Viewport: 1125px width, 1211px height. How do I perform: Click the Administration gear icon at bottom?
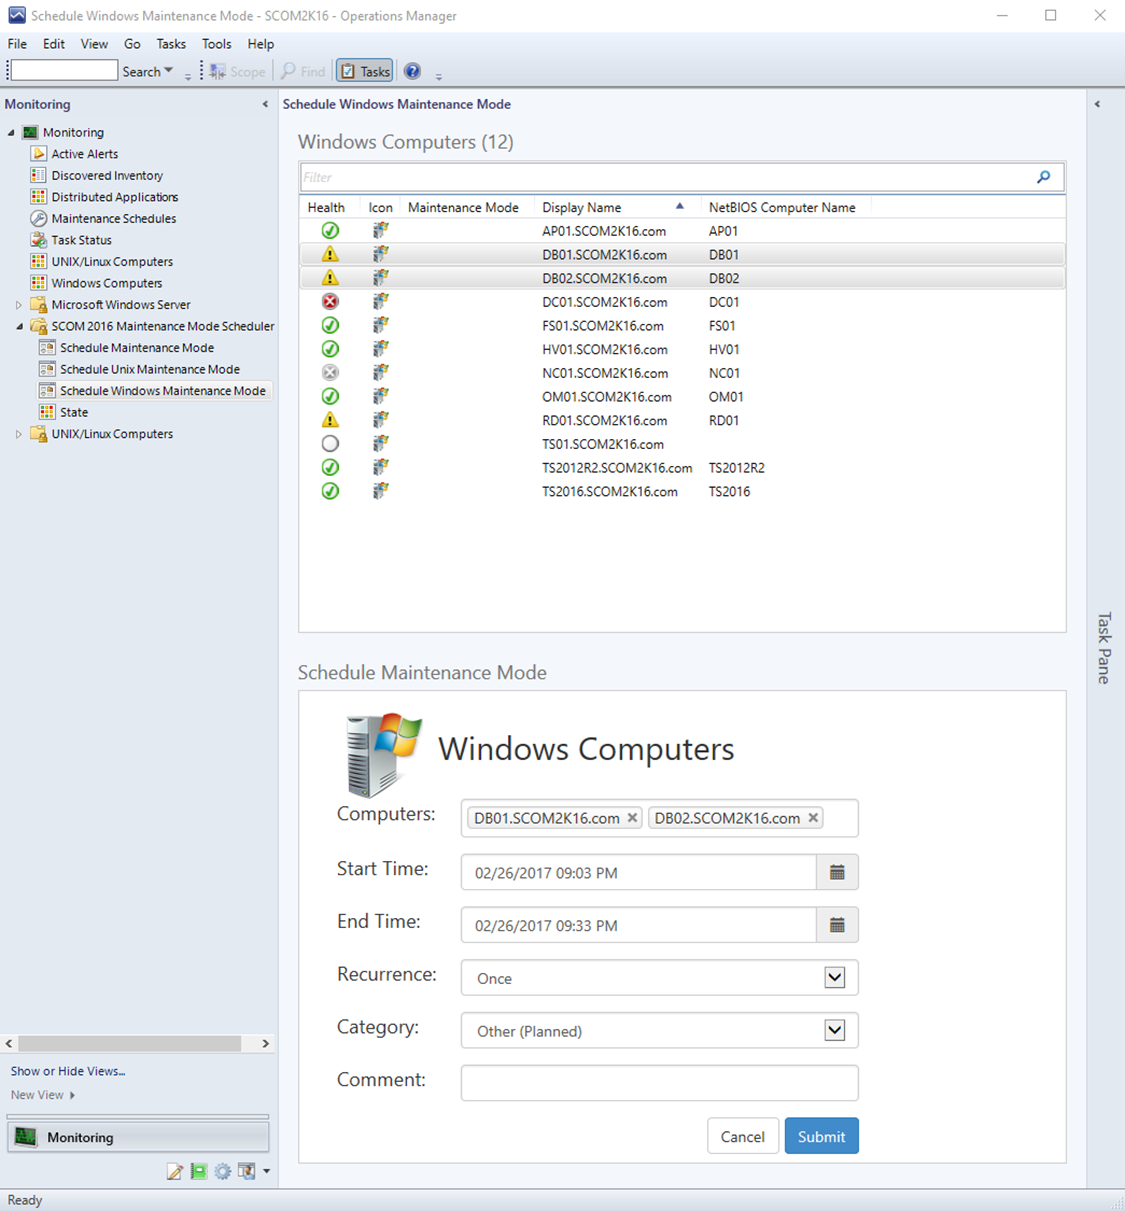click(222, 1171)
